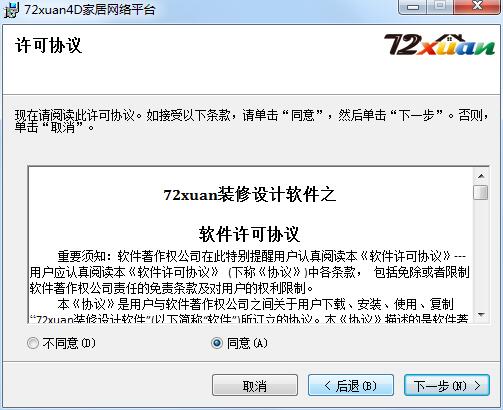
Task: Close the installer window
Action: (x=477, y=7)
